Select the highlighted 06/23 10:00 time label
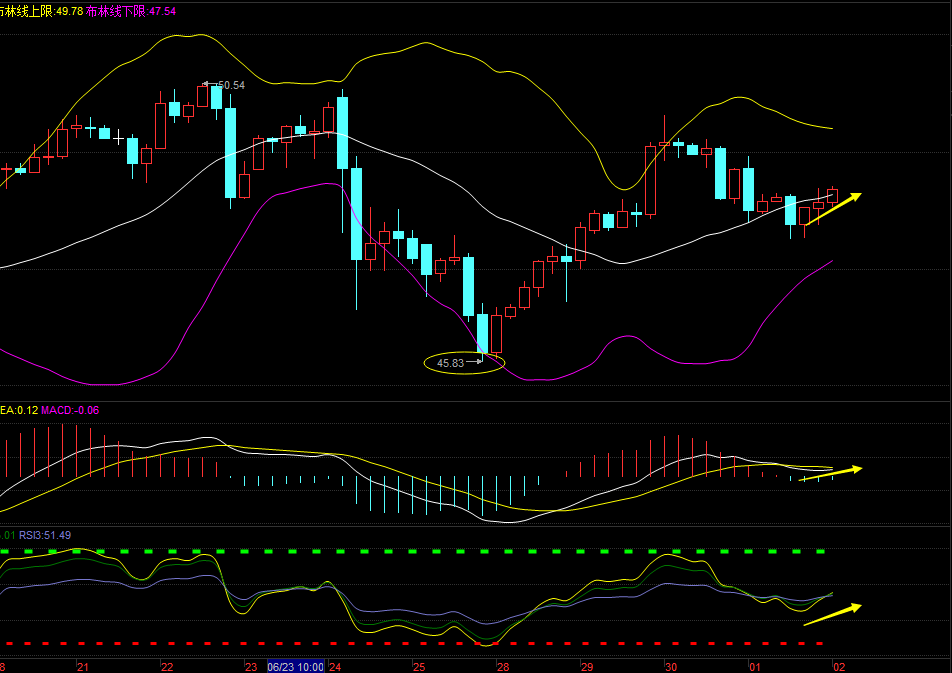Viewport: 952px width, 673px height. pos(296,667)
